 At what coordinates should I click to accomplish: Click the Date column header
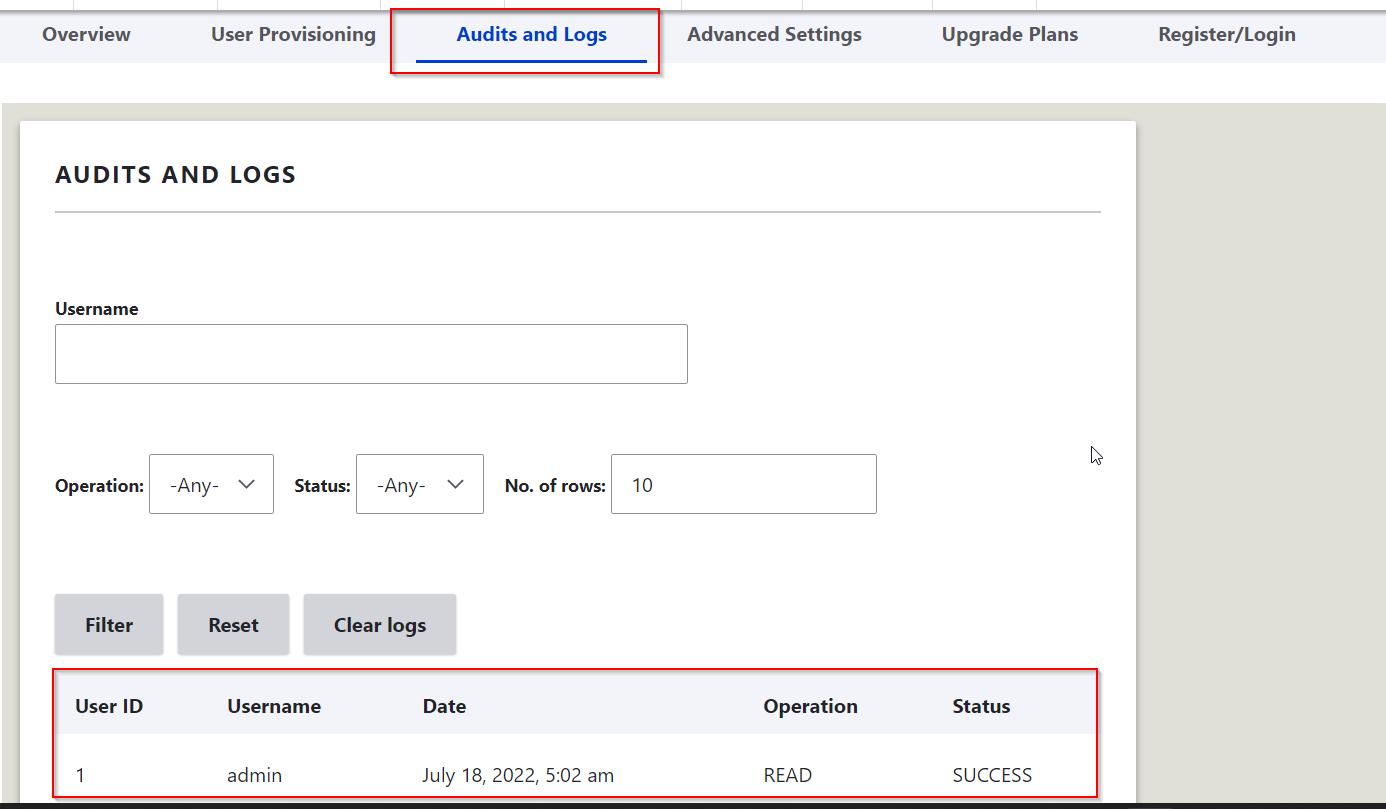click(444, 705)
